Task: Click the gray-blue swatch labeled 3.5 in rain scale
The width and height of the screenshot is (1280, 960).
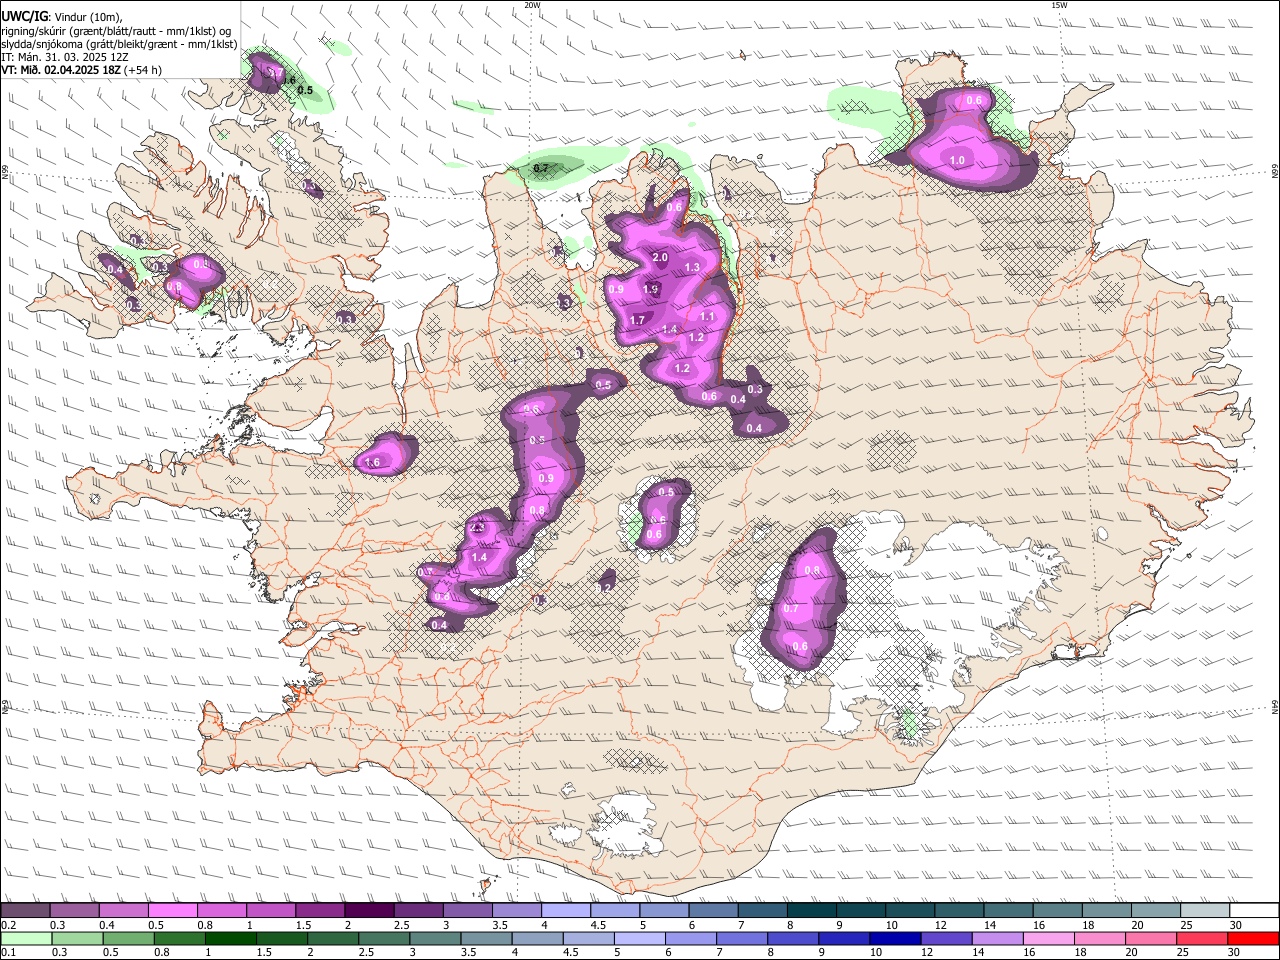Action: [x=486, y=938]
